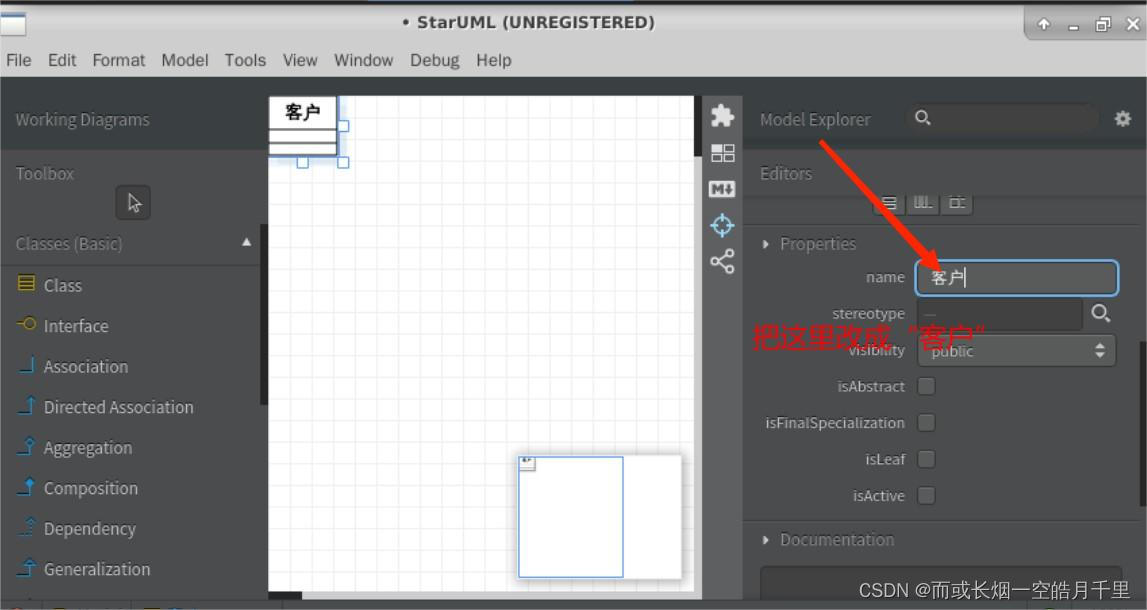Open the Model Explorer settings gear
The height and width of the screenshot is (610, 1147).
coord(1123,118)
